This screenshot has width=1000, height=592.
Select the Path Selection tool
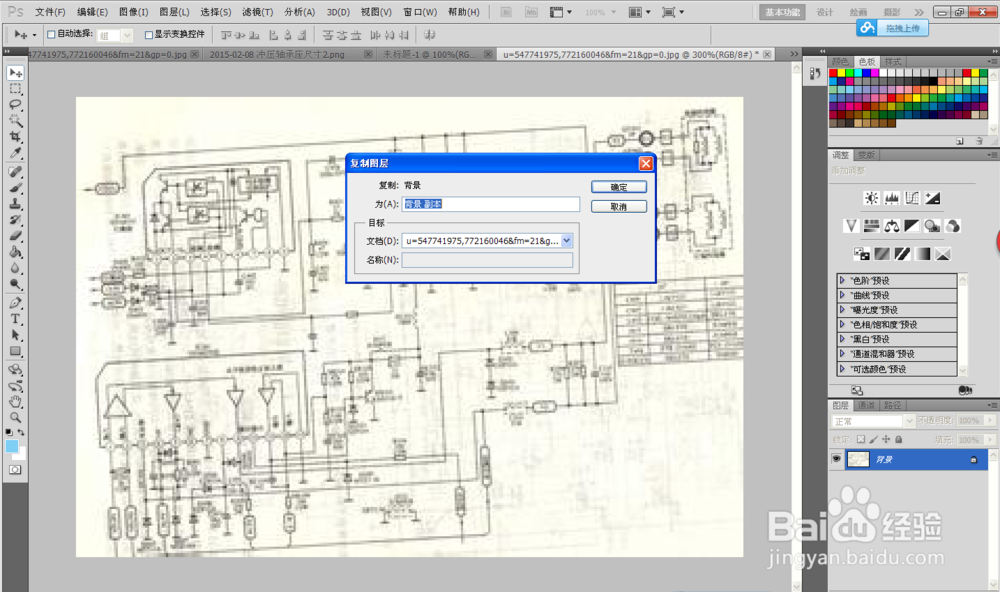pos(15,335)
